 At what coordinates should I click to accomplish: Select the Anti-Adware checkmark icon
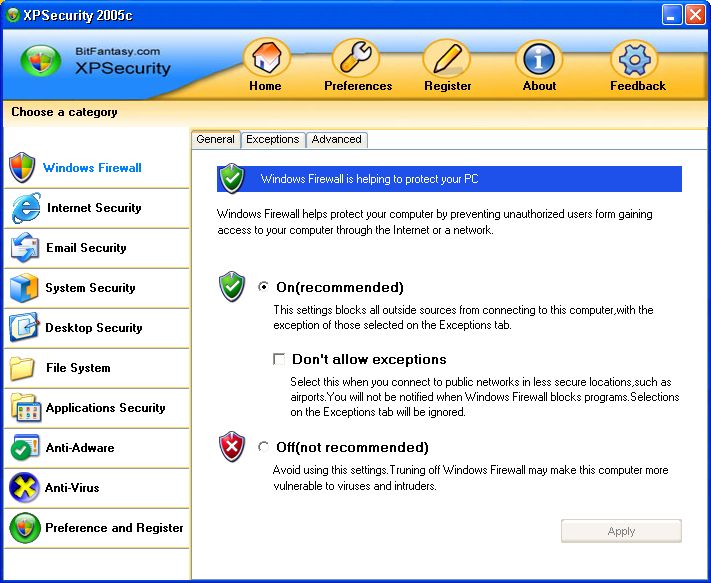24,447
